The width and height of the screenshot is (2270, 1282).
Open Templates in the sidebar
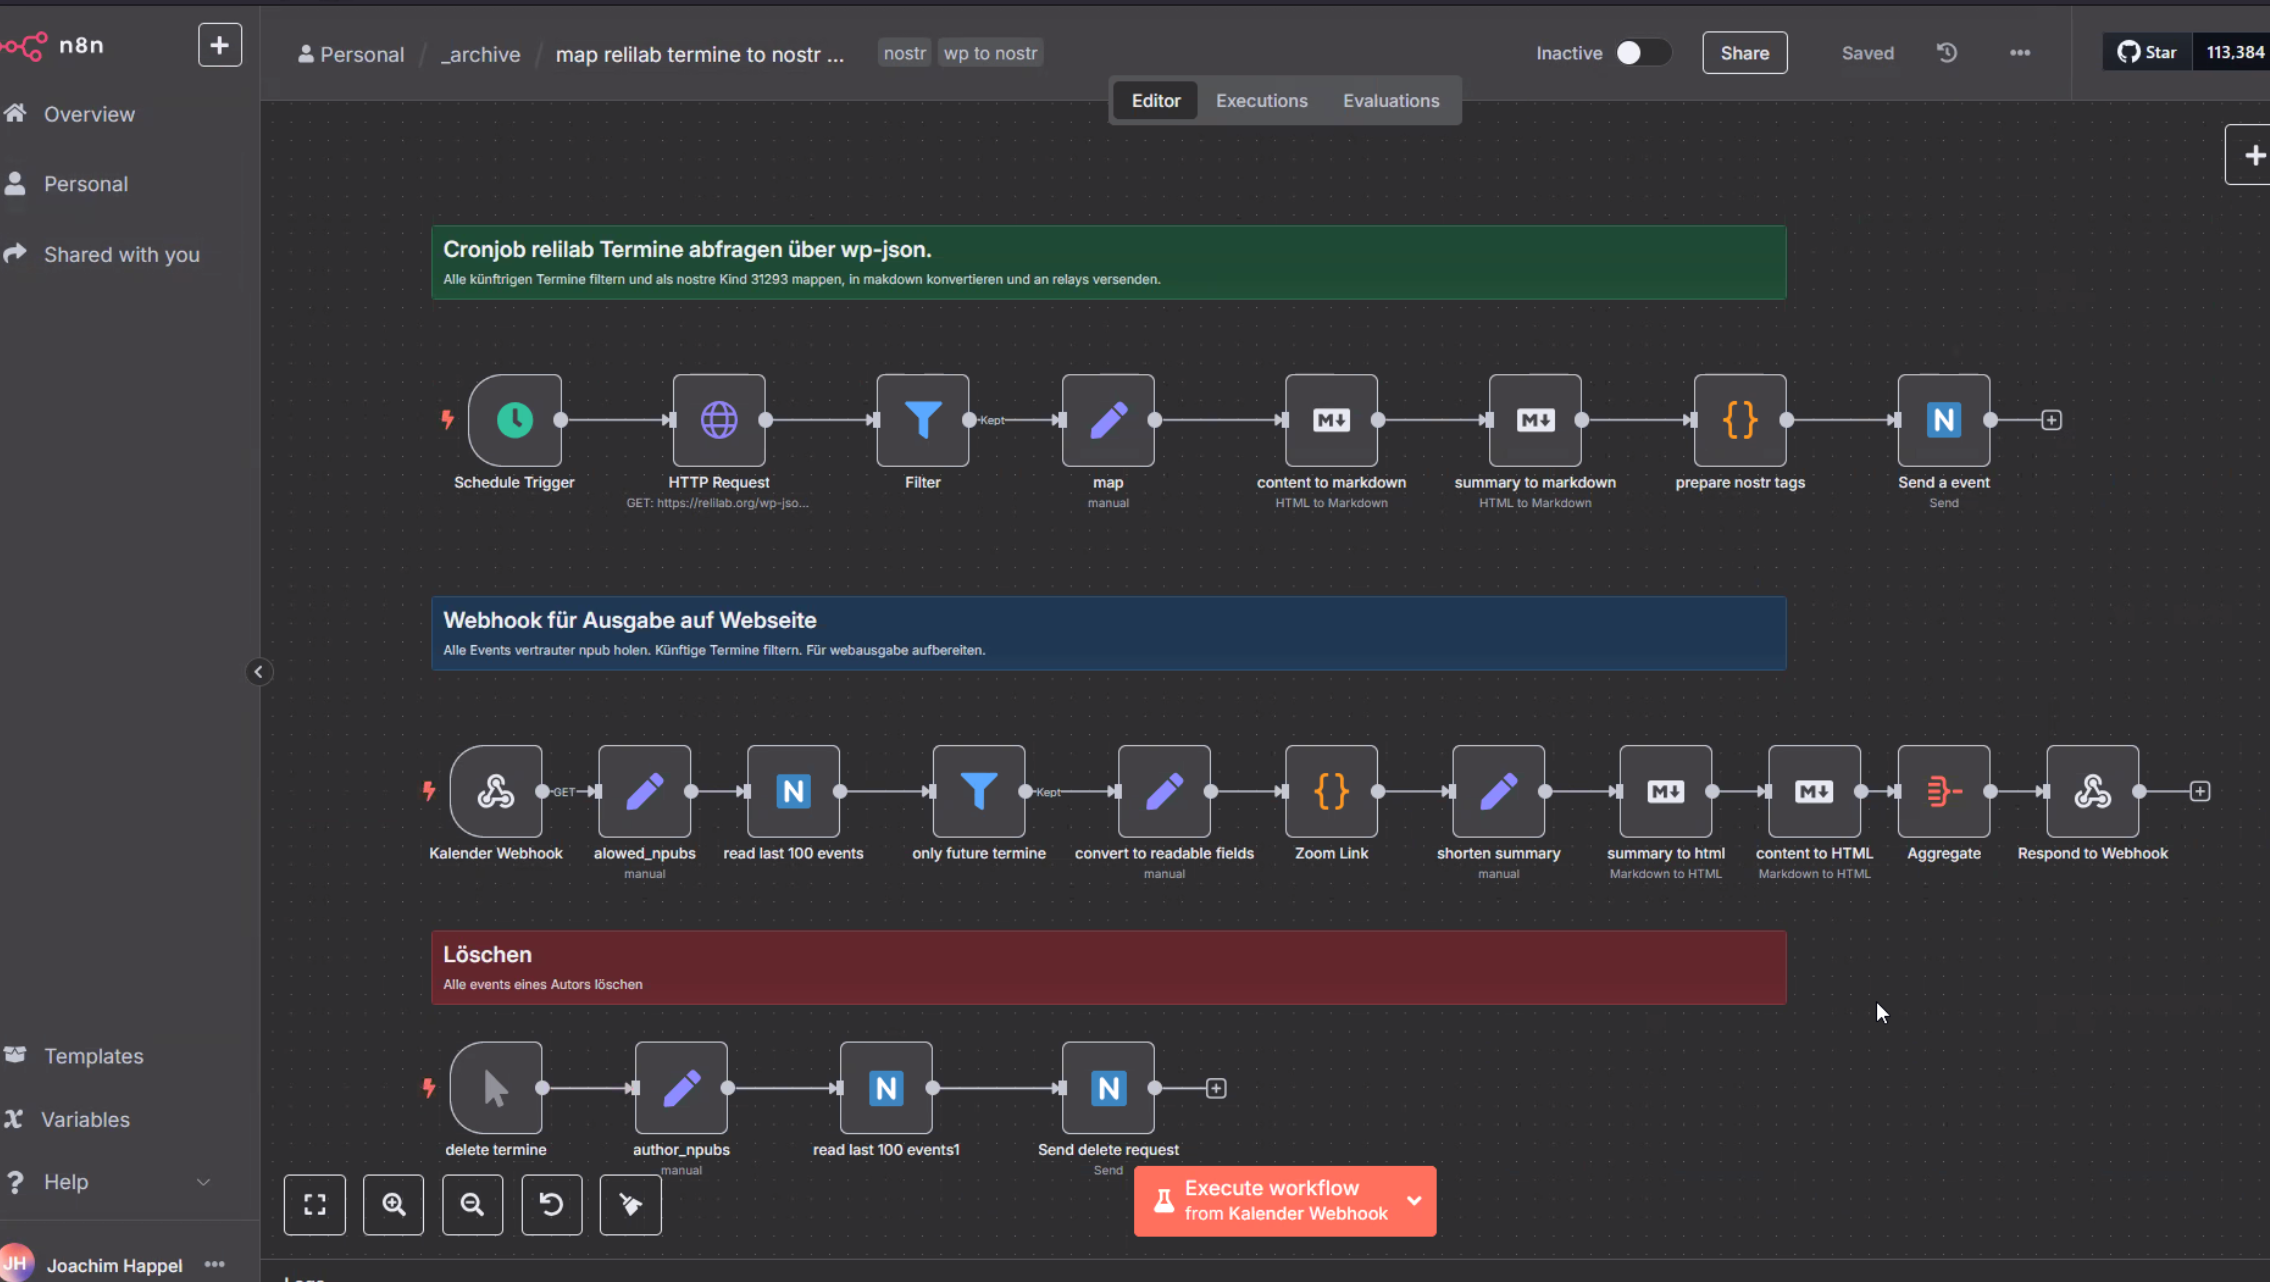tap(93, 1056)
